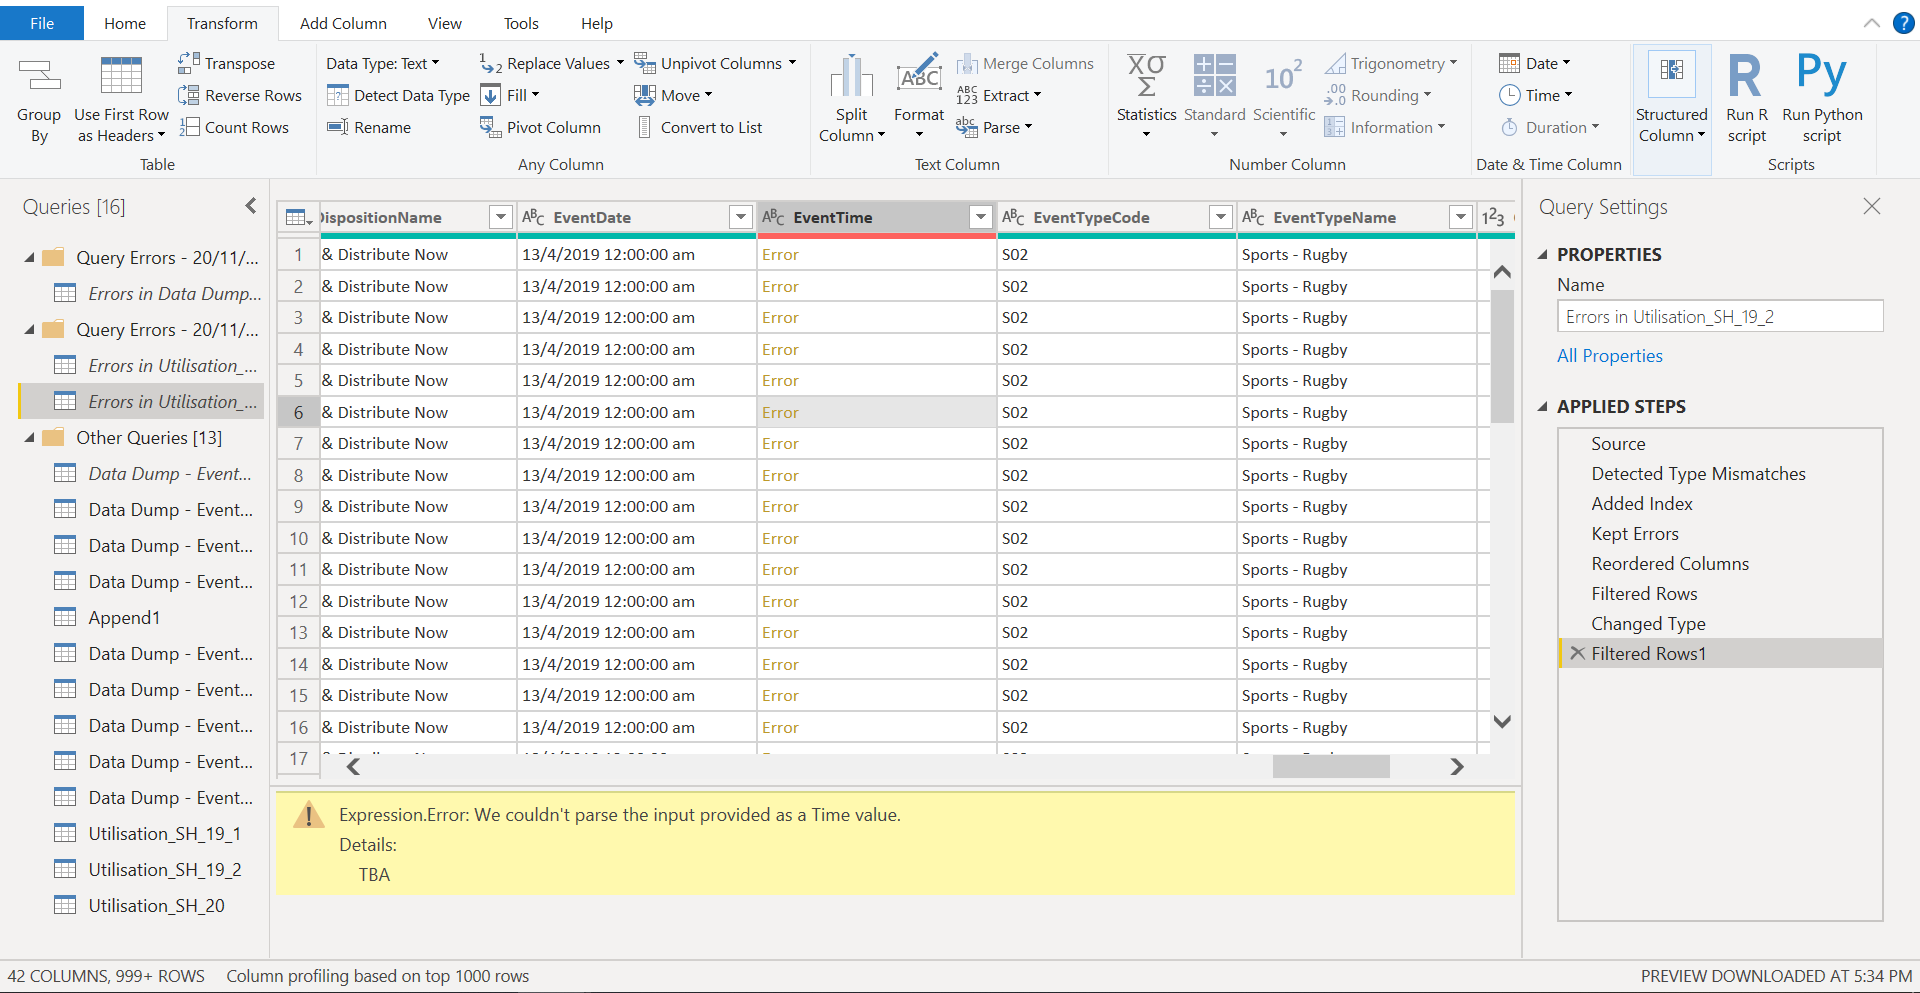The height and width of the screenshot is (993, 1920).
Task: Click the Detect Data Type icon
Action: (338, 95)
